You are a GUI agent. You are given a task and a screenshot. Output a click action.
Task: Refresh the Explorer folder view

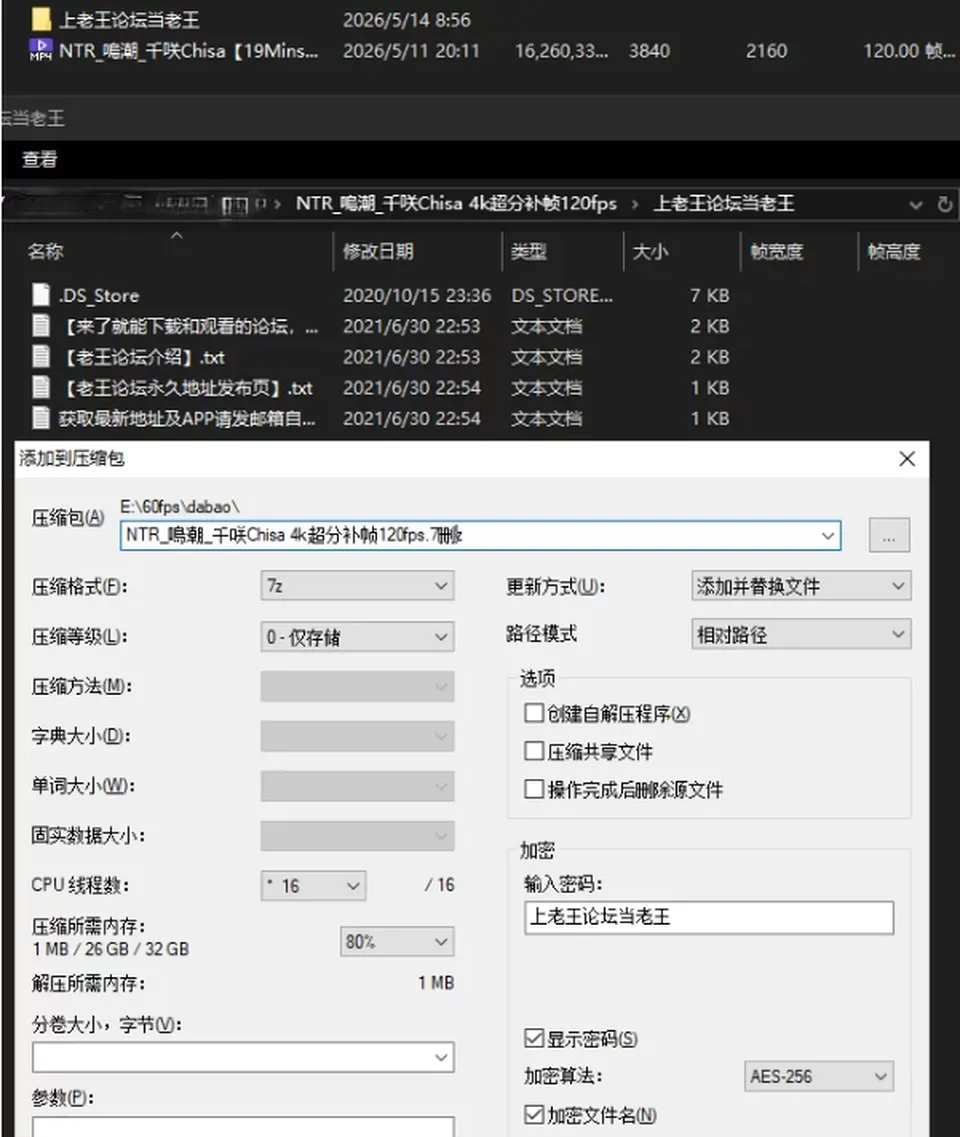(x=944, y=204)
